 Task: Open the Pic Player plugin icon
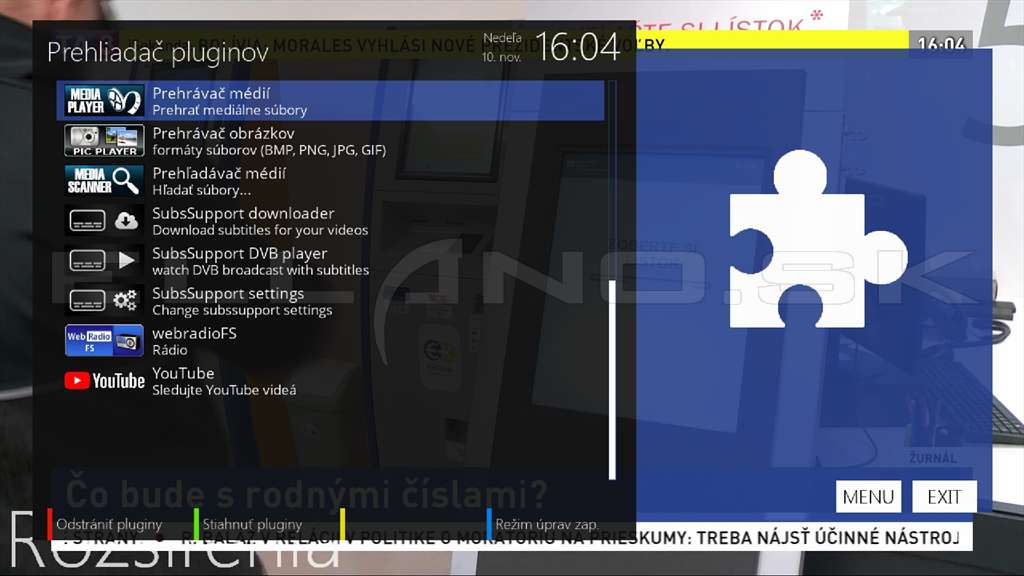tap(104, 141)
